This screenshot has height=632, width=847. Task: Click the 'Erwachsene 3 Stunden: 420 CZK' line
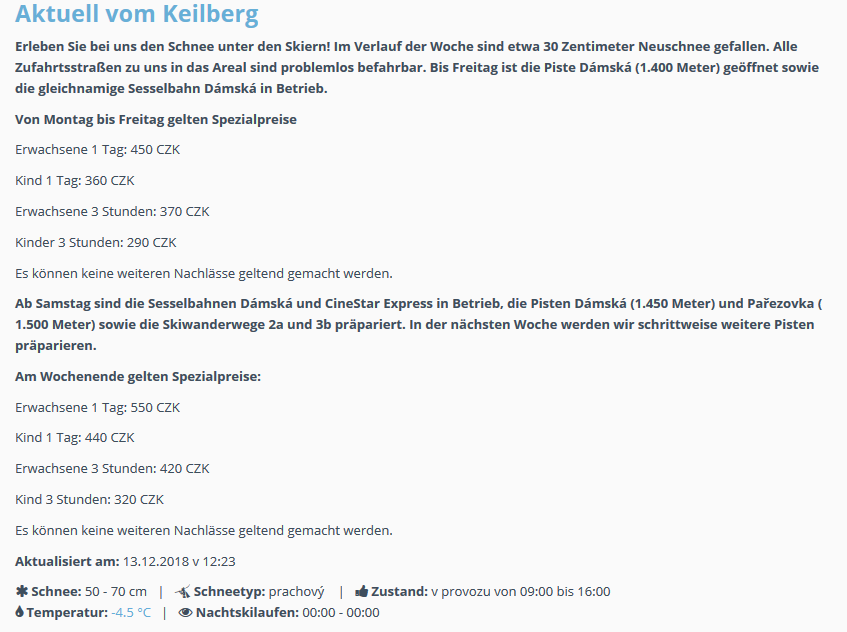(112, 468)
